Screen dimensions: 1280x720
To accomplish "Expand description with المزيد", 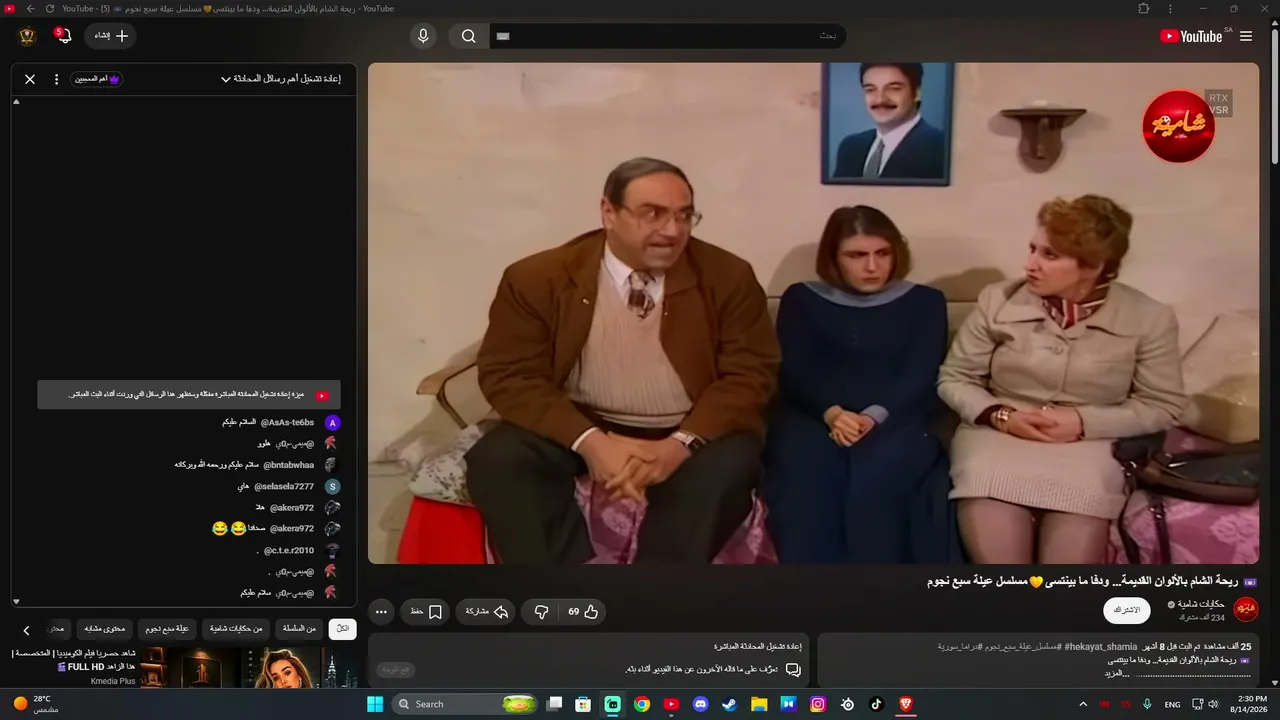I will pos(1117,673).
